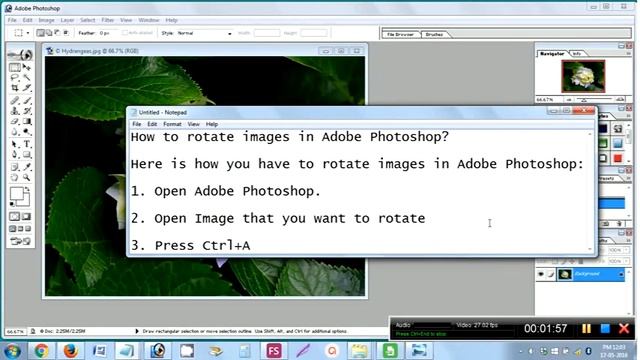Select the Lasso tool
Image resolution: width=640 pixels, height=360 pixels.
15,78
